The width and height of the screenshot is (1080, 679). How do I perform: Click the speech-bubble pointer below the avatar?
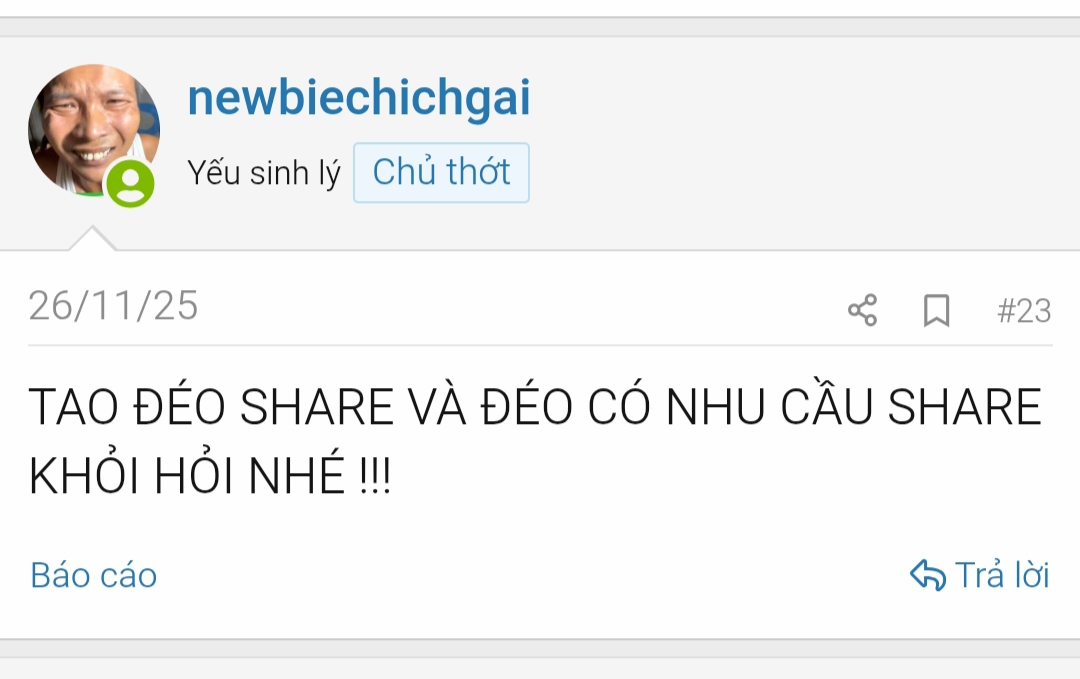pyautogui.click(x=92, y=238)
